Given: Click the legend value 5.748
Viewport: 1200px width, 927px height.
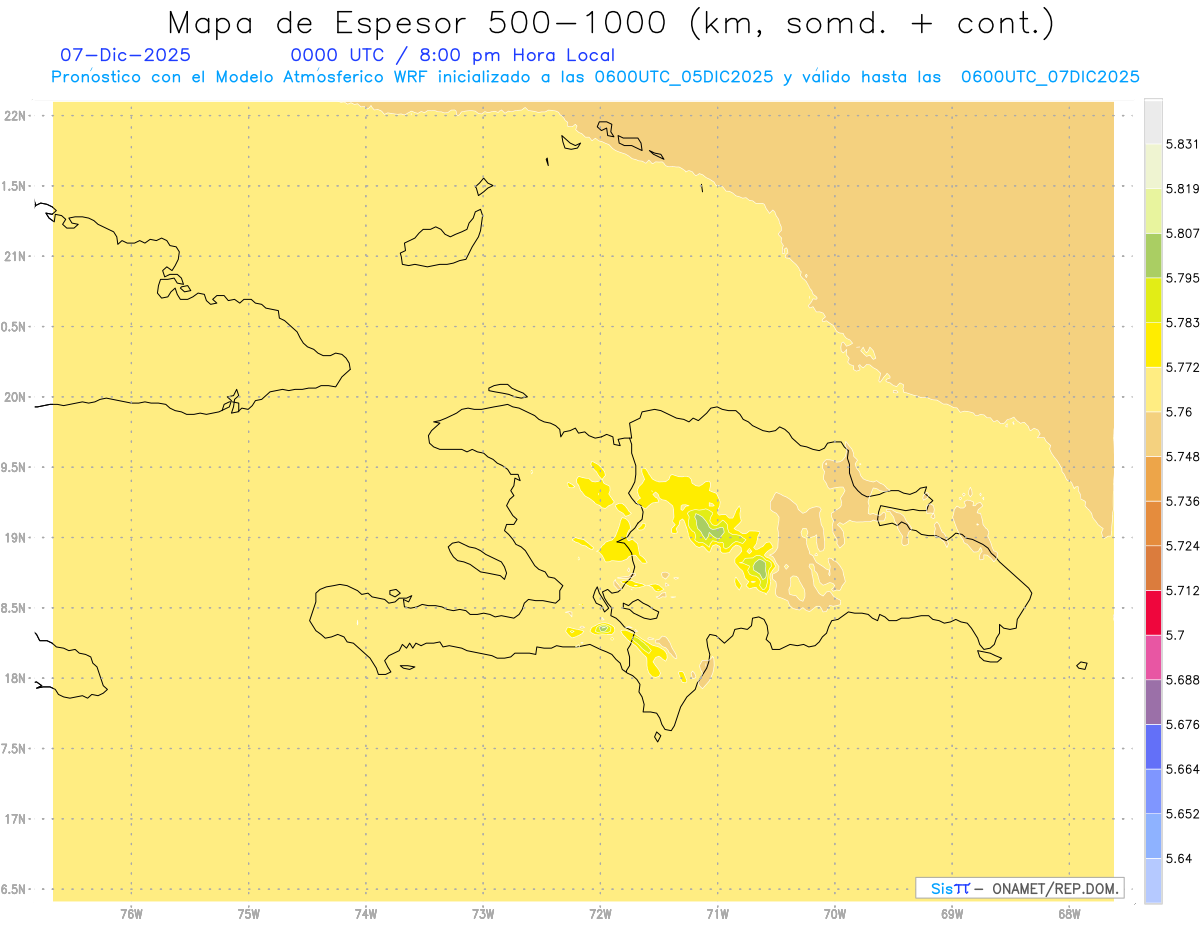Looking at the screenshot, I should [1183, 456].
